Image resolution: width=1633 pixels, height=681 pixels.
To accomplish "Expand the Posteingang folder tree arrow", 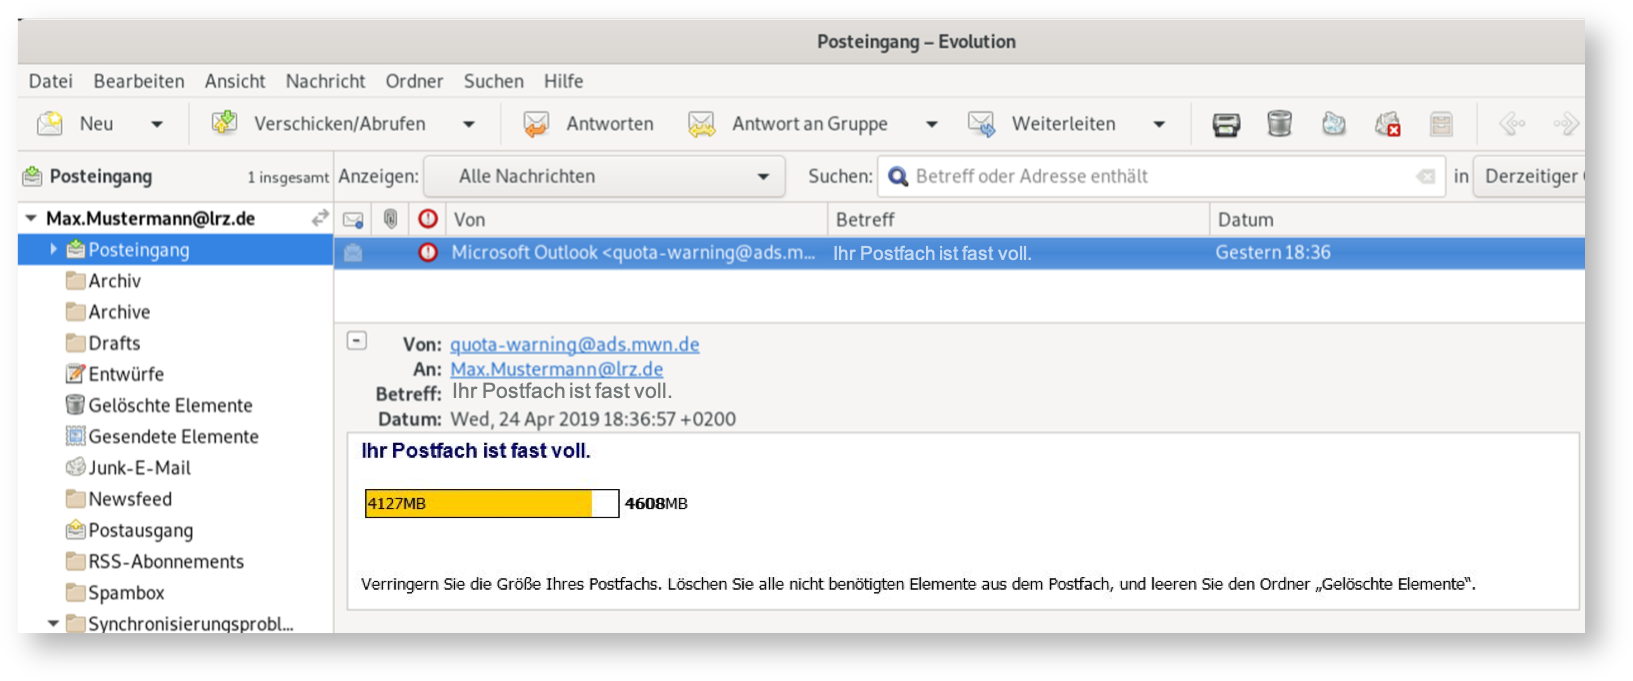I will pyautogui.click(x=54, y=250).
